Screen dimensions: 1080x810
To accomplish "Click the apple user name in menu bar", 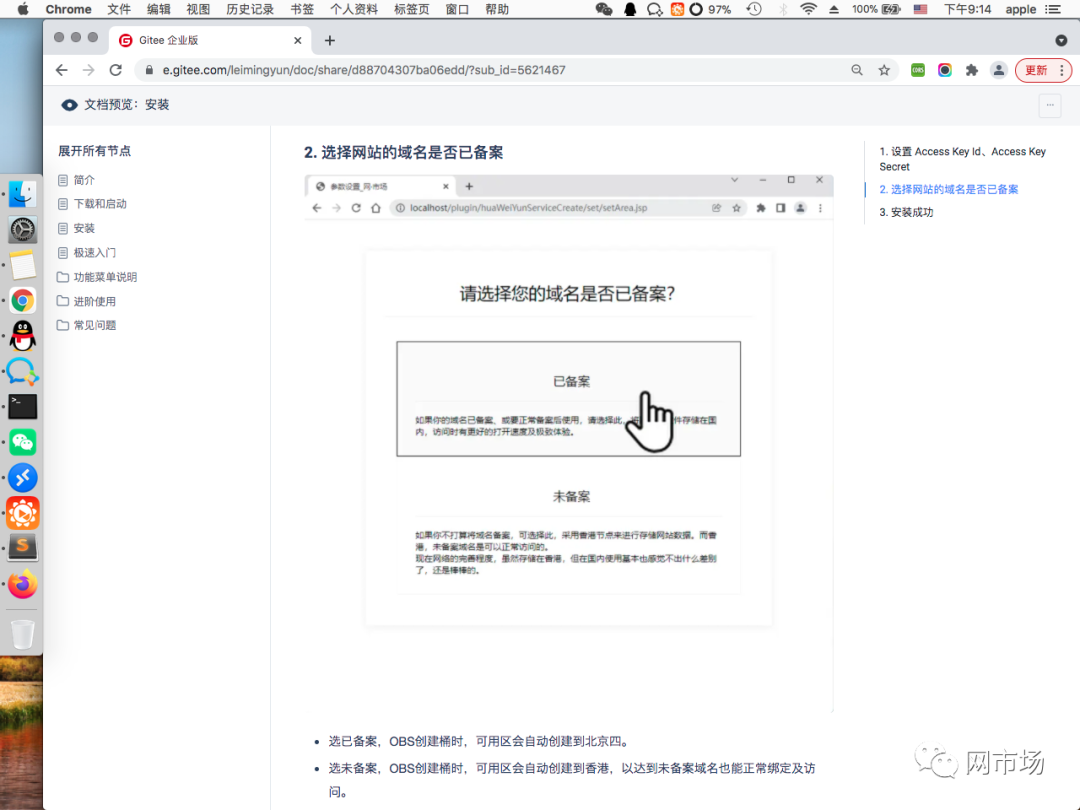I will click(1021, 9).
